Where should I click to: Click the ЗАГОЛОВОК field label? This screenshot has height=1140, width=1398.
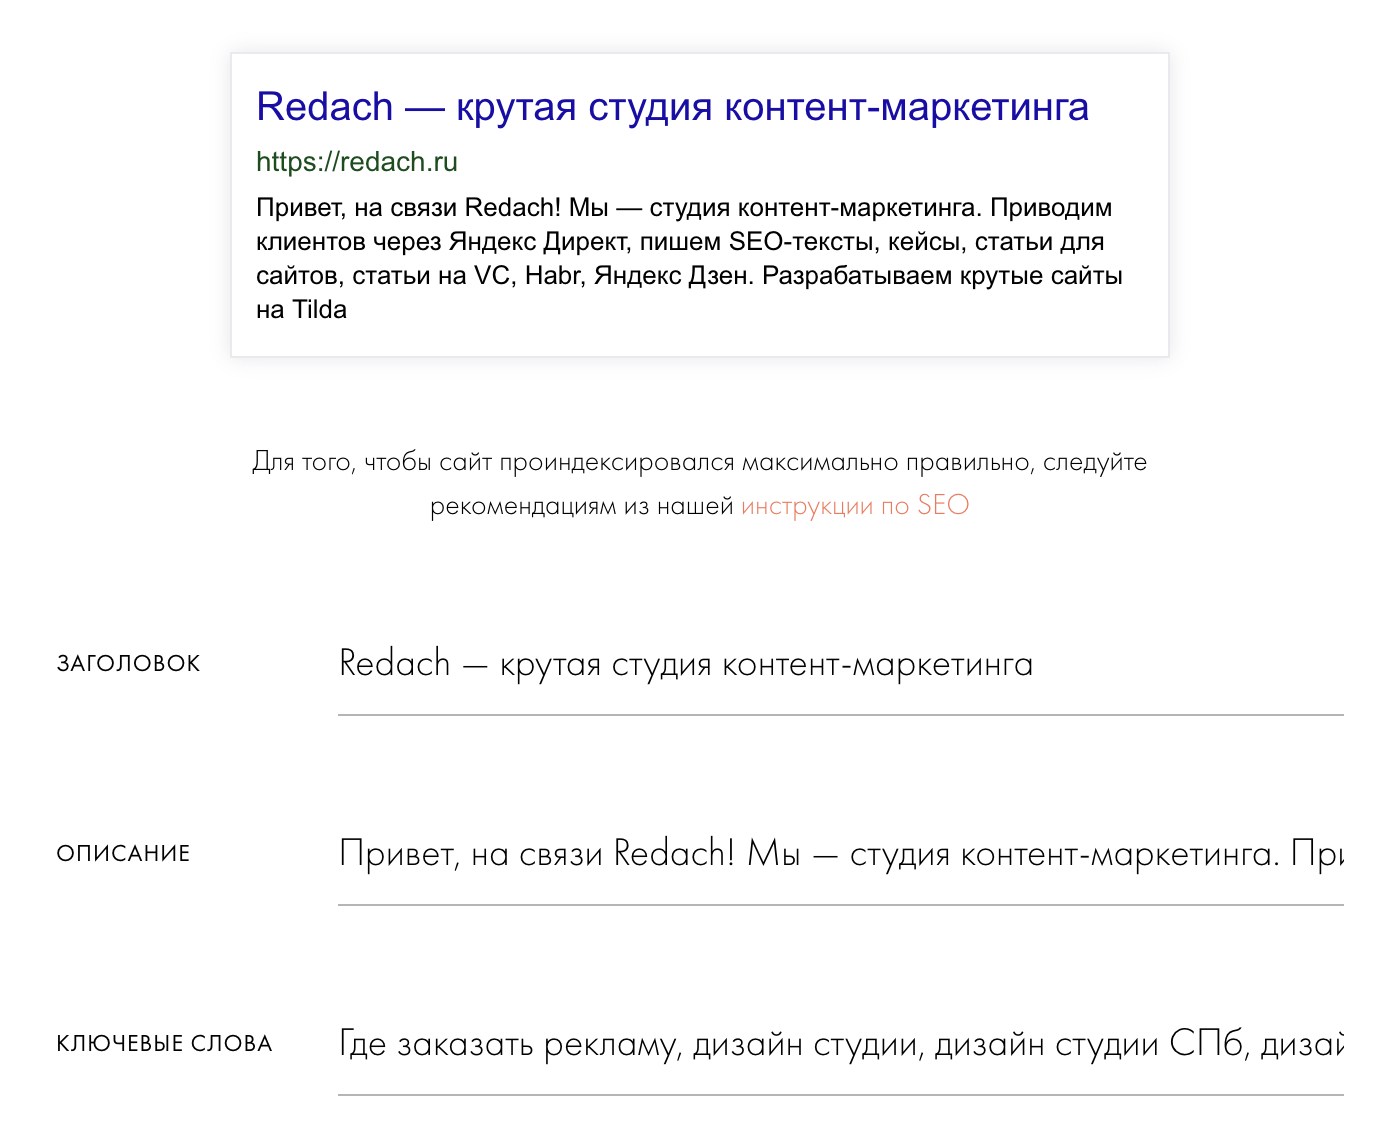pos(129,664)
